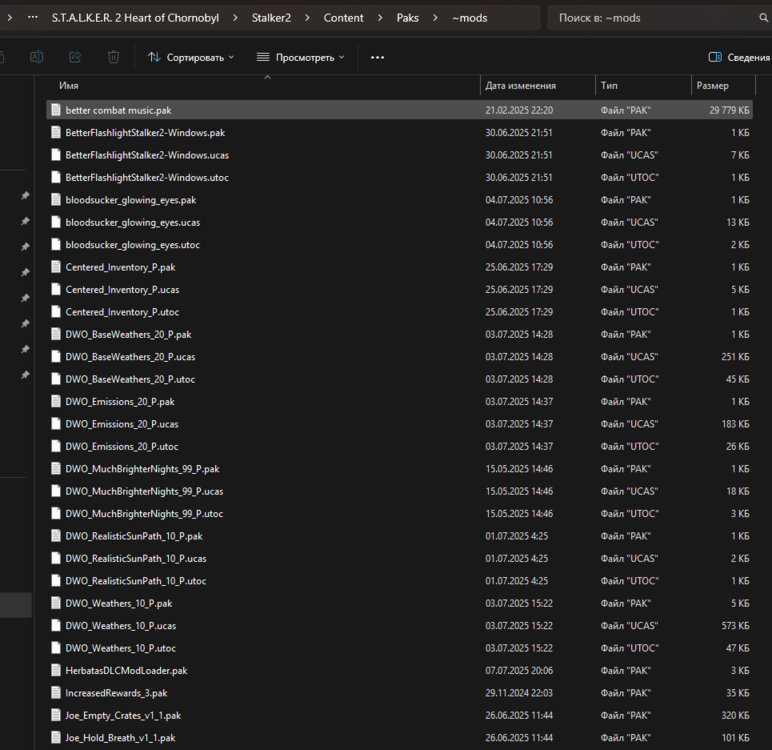Expand the chevron after Stalker2 in breadcrumb
772x750 pixels.
[307, 18]
